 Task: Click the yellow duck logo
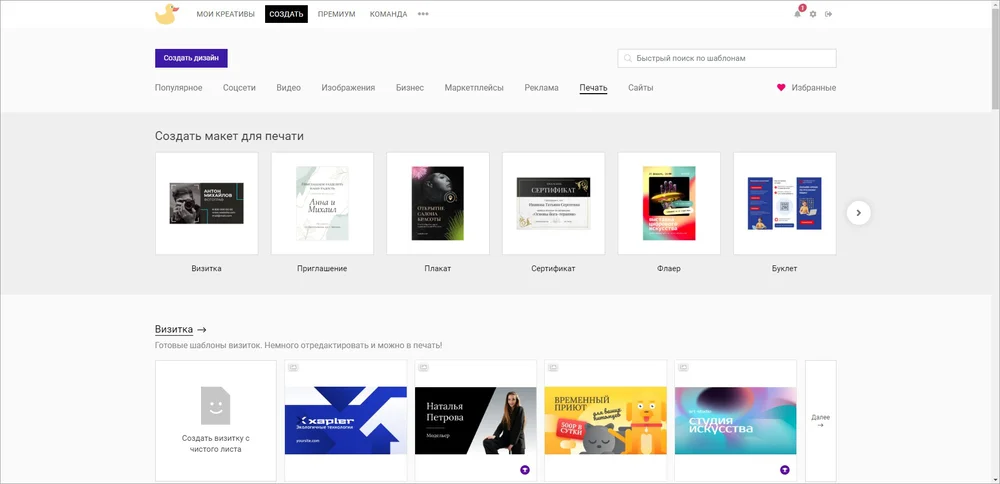(x=167, y=14)
